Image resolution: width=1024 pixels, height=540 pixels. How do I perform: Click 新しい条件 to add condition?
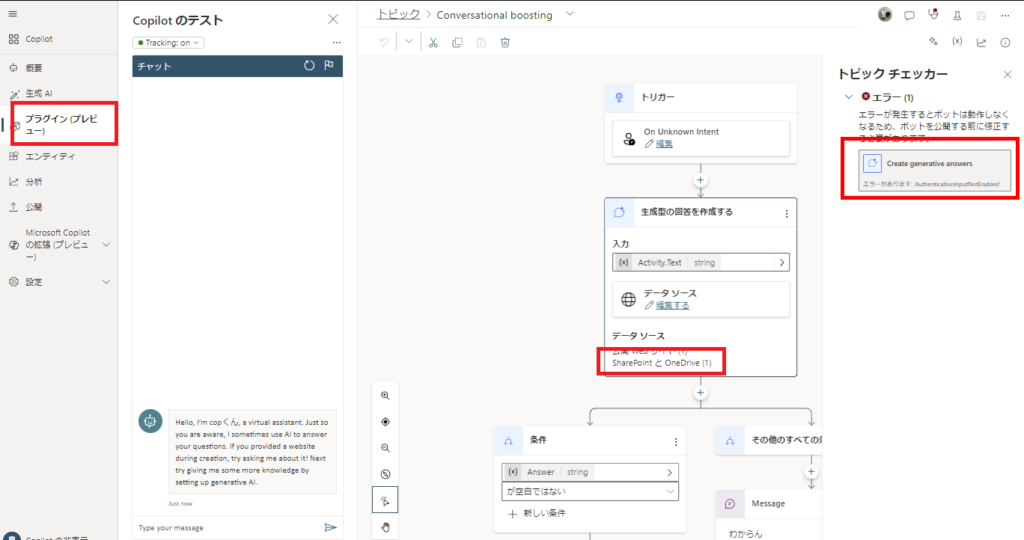[537, 514]
